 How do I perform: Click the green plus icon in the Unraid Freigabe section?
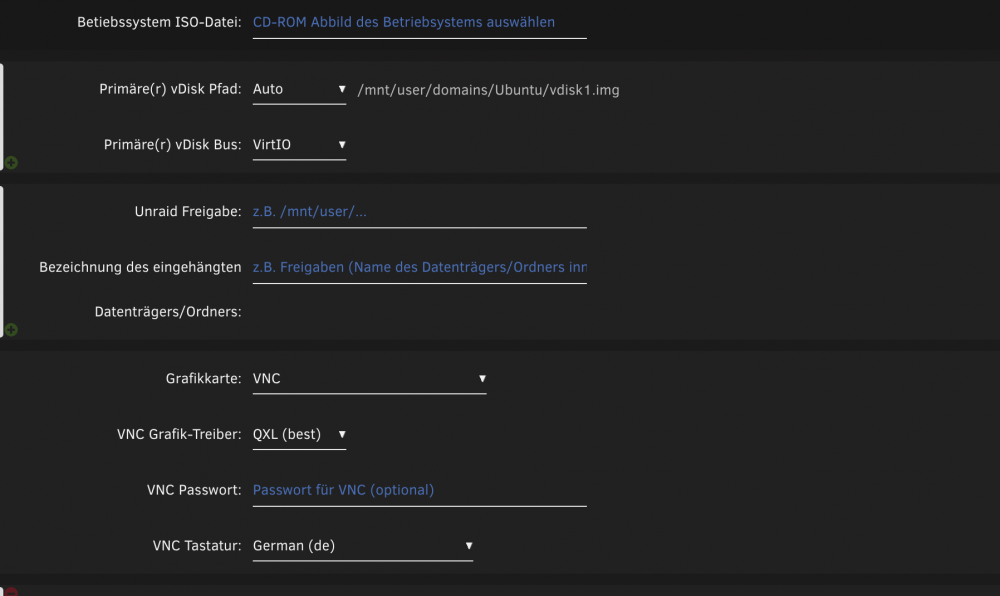(x=11, y=330)
